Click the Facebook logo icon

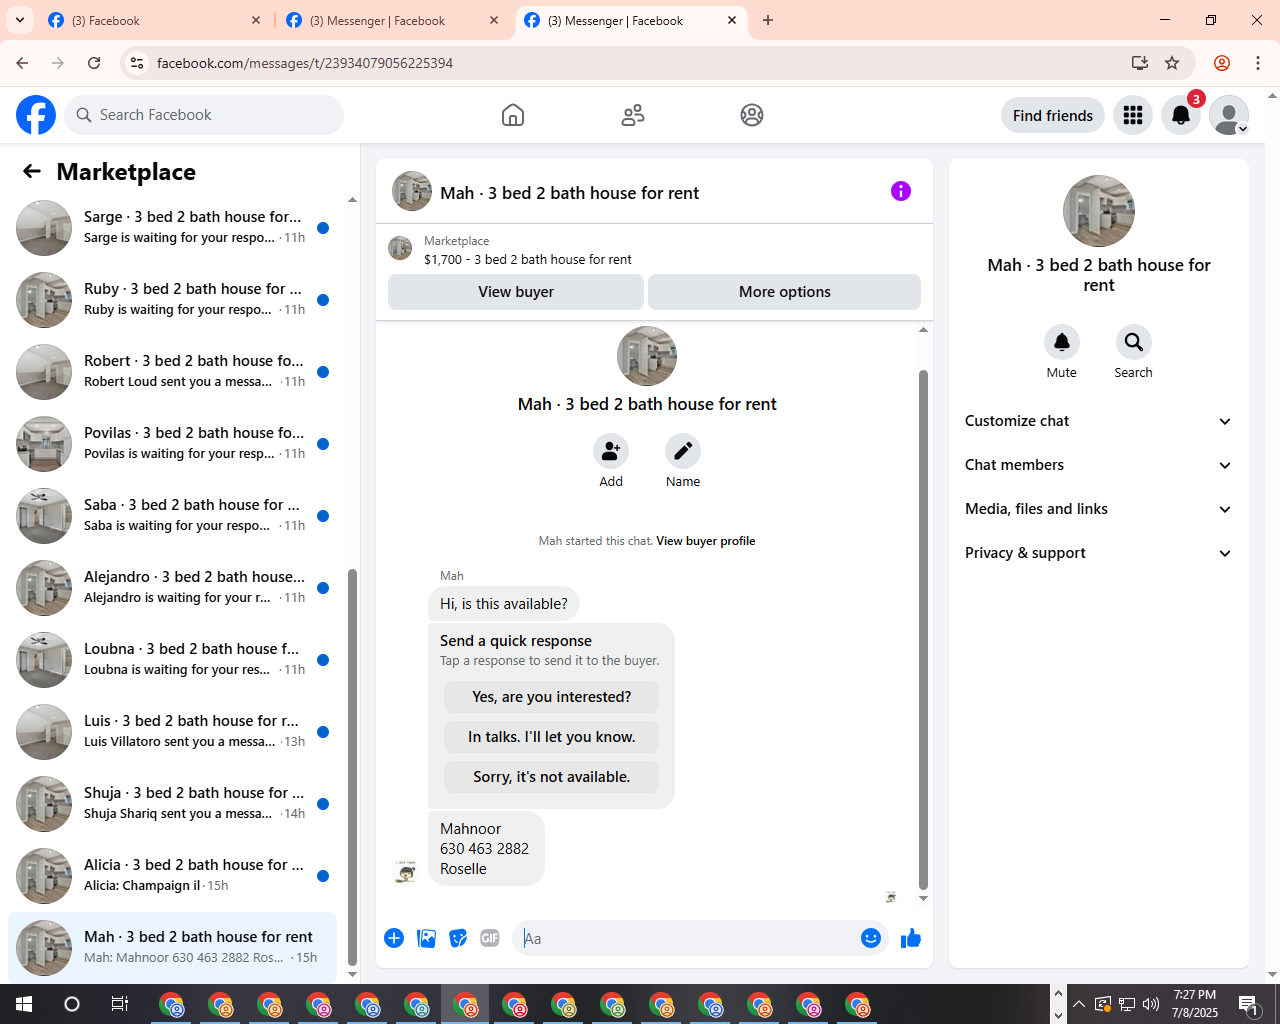pyautogui.click(x=36, y=115)
